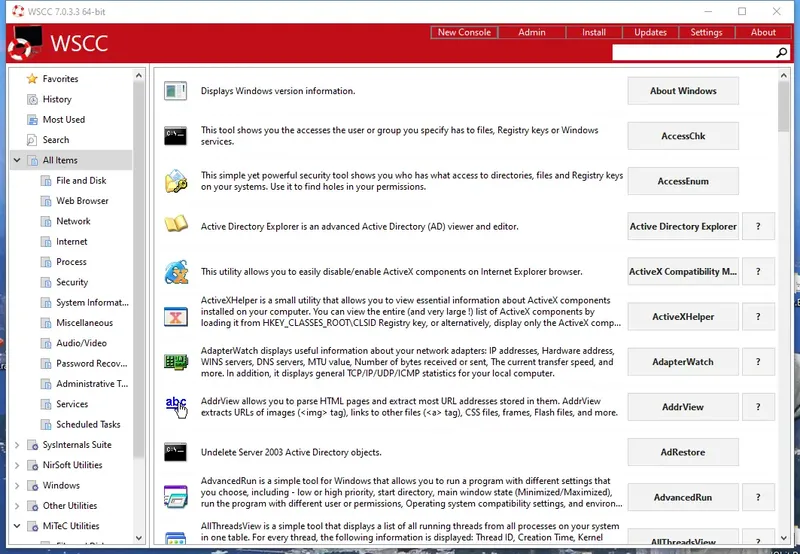The width and height of the screenshot is (800, 554).
Task: Click the Services category icon
Action: tap(46, 404)
